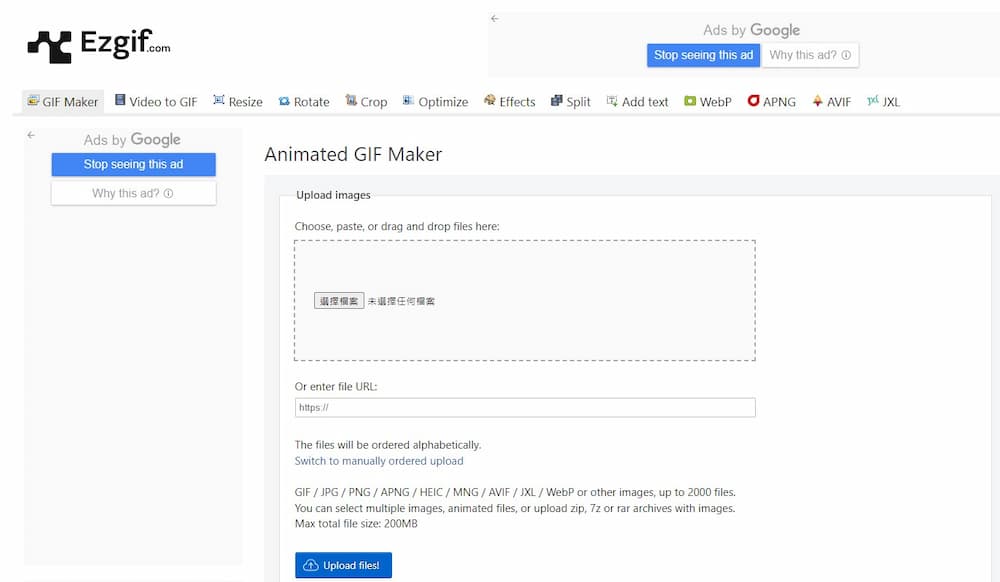Click info icon in sidebar Why this ad
The width and height of the screenshot is (1000, 582).
[x=168, y=193]
